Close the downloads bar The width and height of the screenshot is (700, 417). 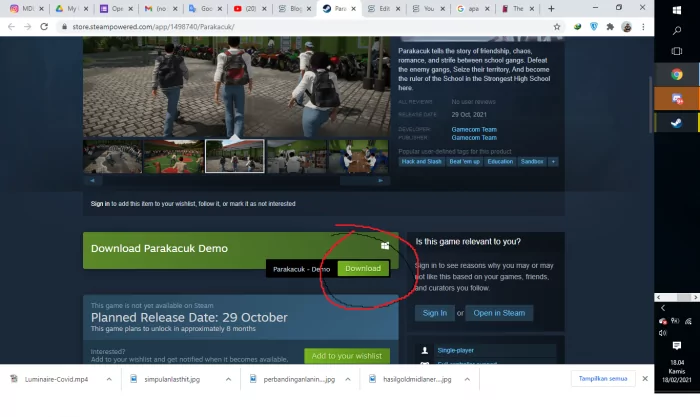[x=645, y=379]
